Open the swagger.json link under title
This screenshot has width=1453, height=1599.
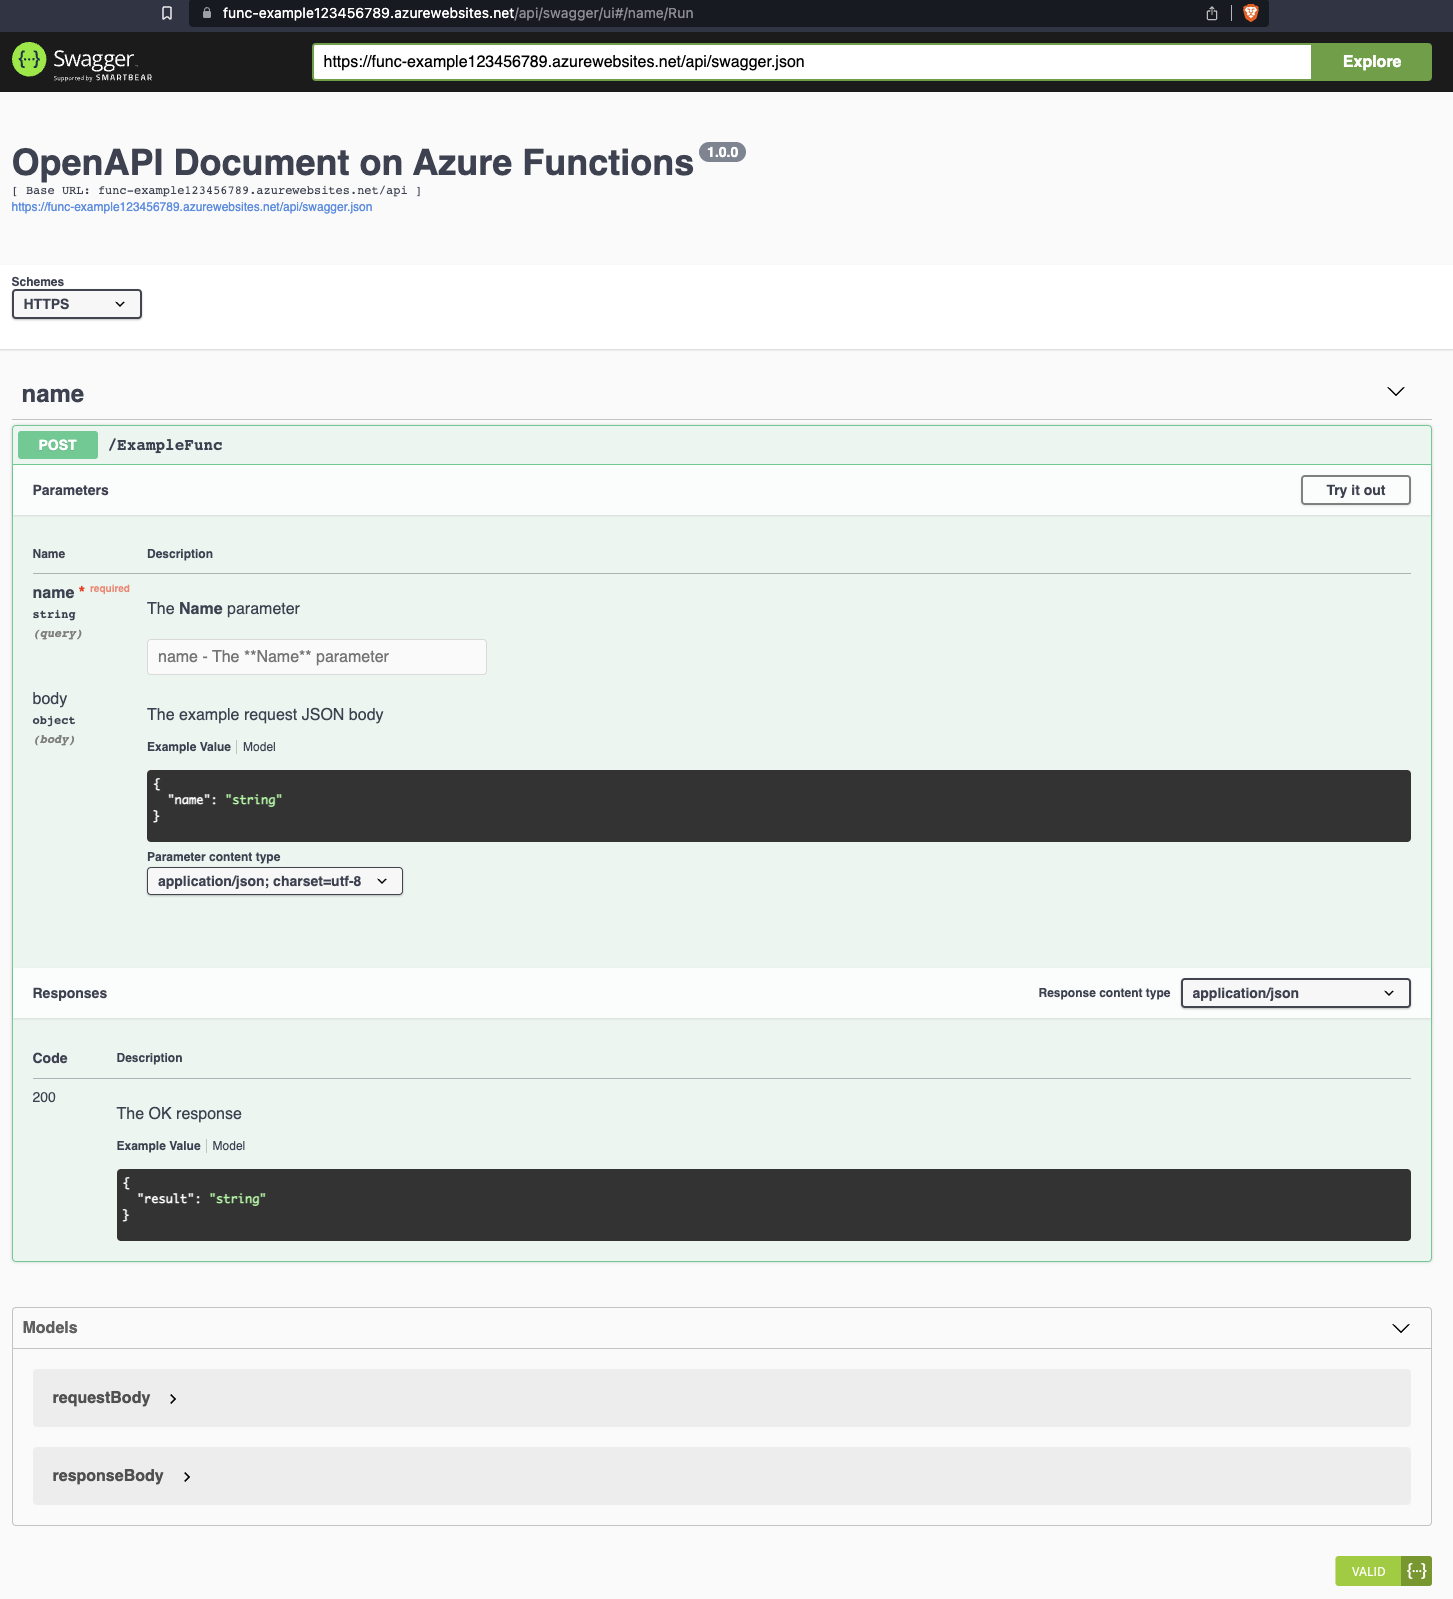click(192, 207)
